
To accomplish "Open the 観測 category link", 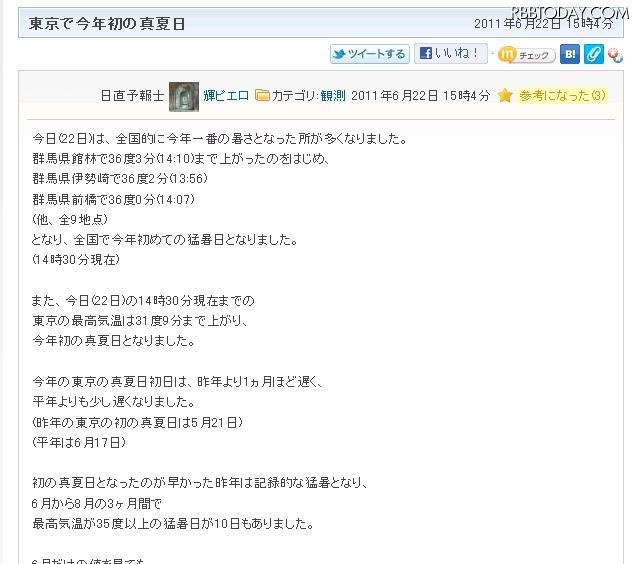I will [333, 96].
